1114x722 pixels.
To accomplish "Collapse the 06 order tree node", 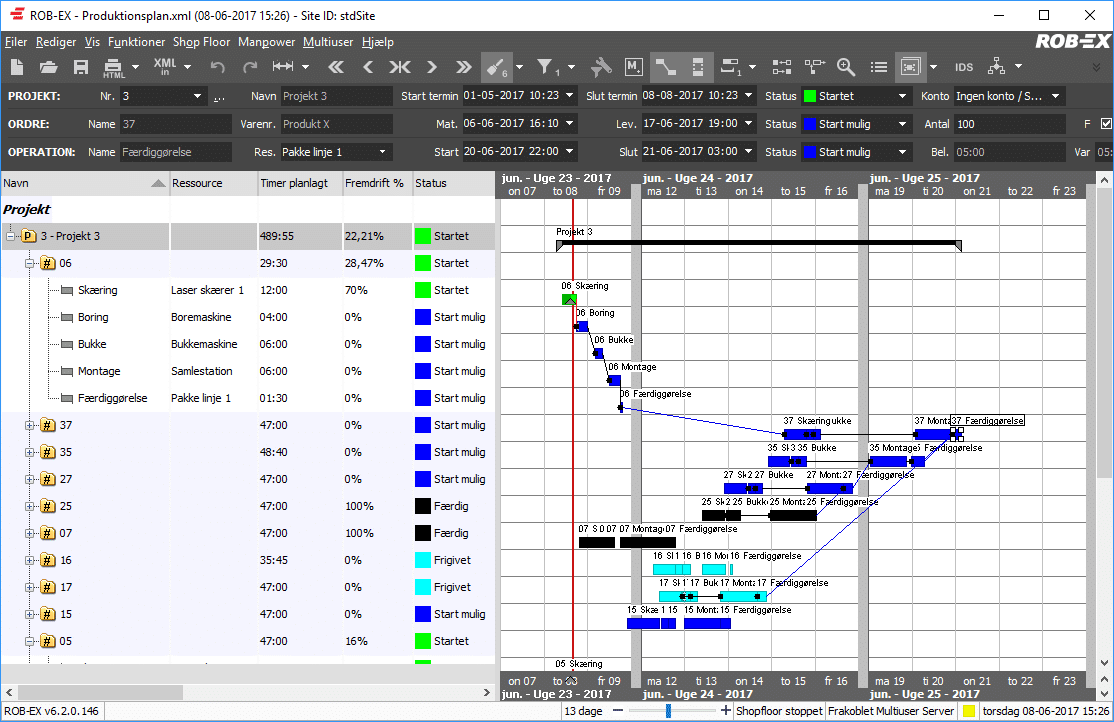I will click(x=31, y=264).
